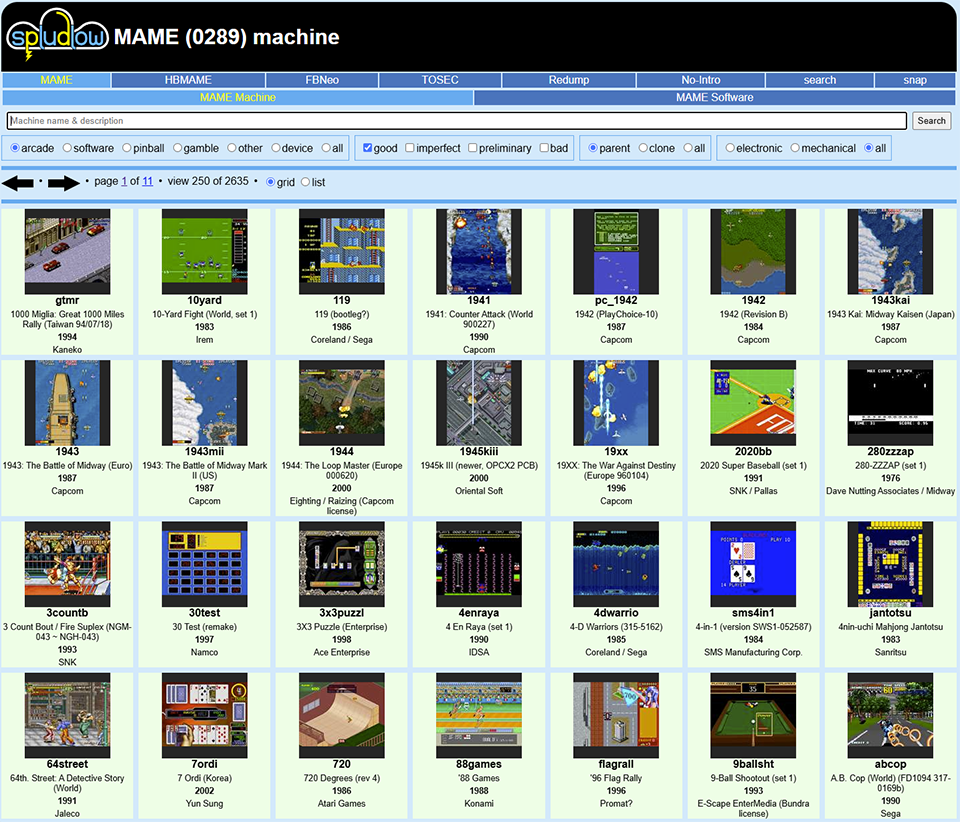Click the 1943 machine name text

click(67, 451)
